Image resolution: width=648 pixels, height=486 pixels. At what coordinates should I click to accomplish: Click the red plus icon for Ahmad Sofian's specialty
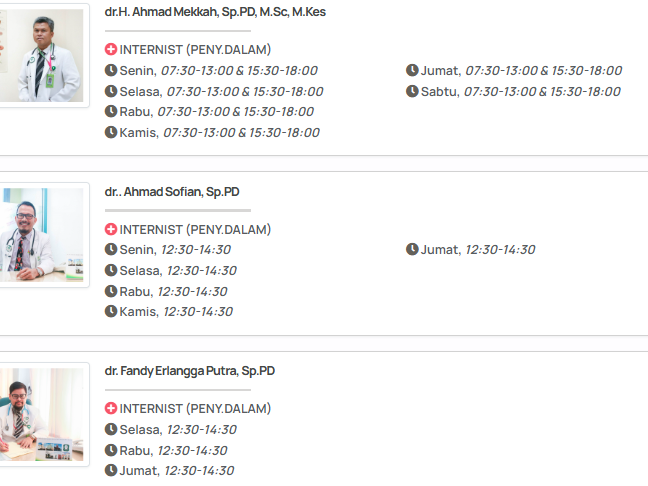click(111, 229)
